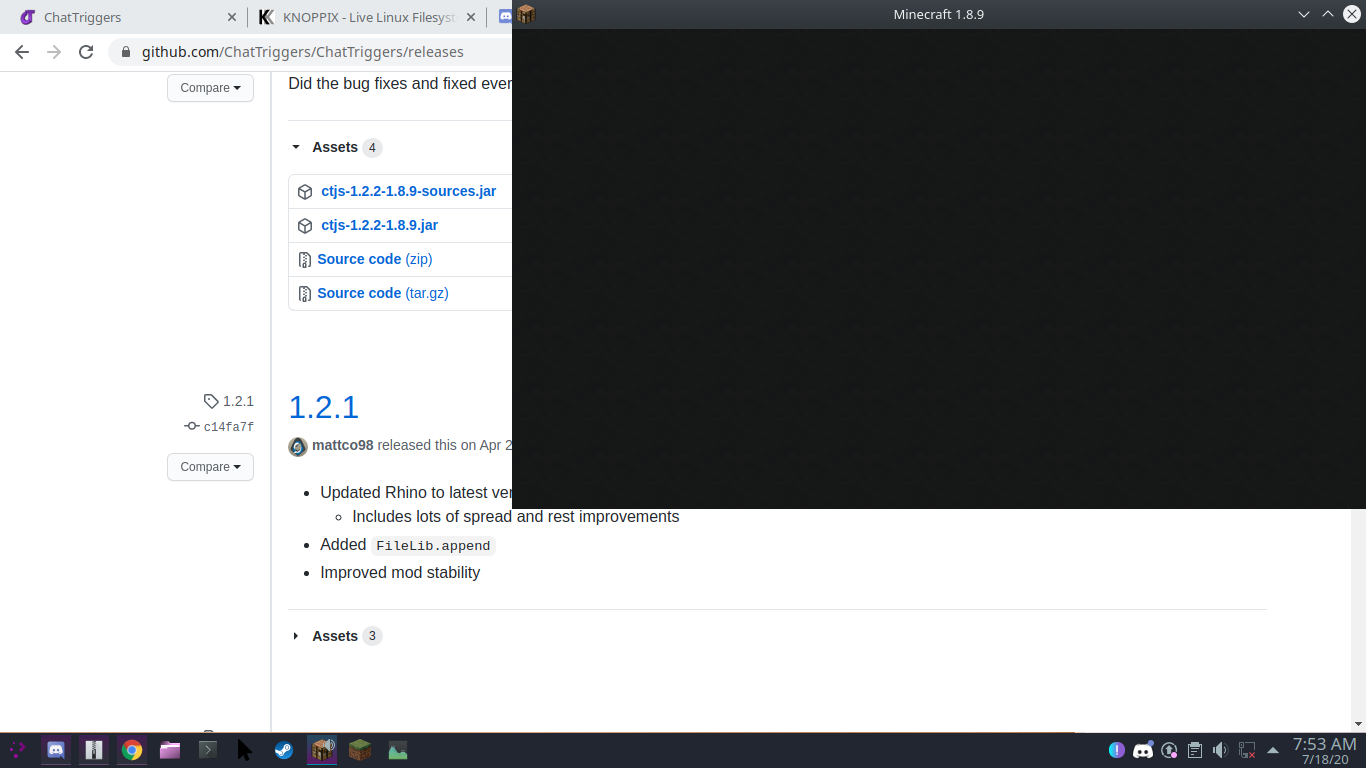The height and width of the screenshot is (768, 1366).
Task: Collapse the Assets 4 section
Action: coord(296,147)
